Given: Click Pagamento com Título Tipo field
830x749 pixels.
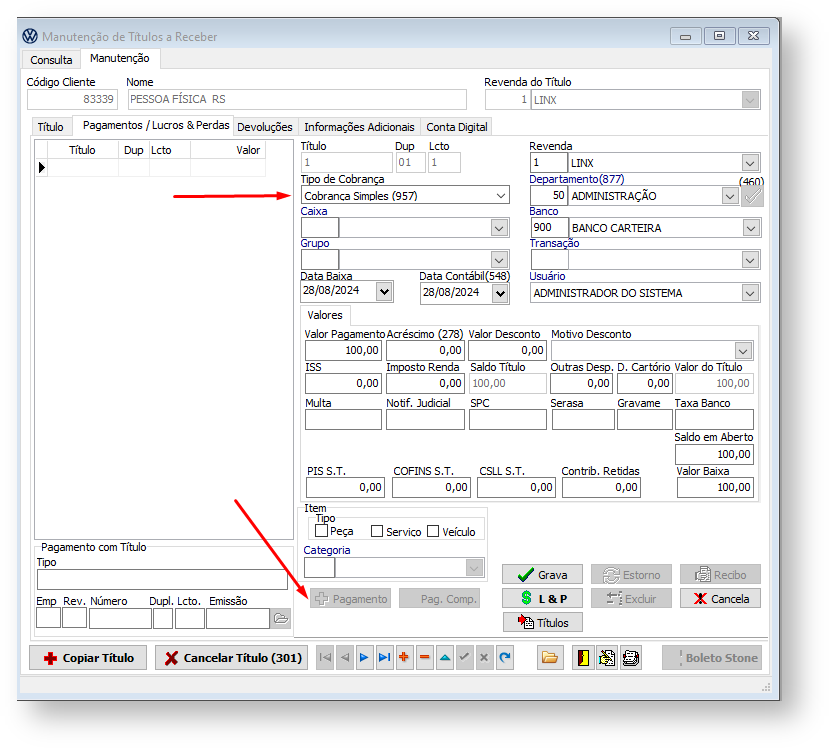Looking at the screenshot, I should pos(162,580).
